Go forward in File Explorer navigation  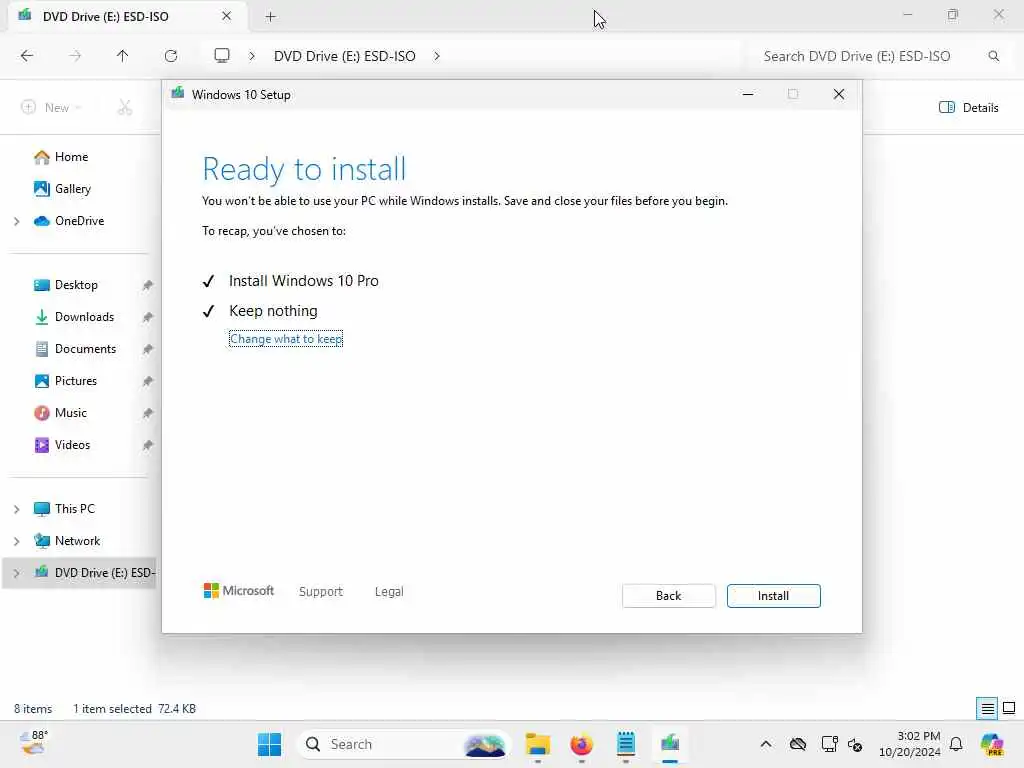coord(75,56)
